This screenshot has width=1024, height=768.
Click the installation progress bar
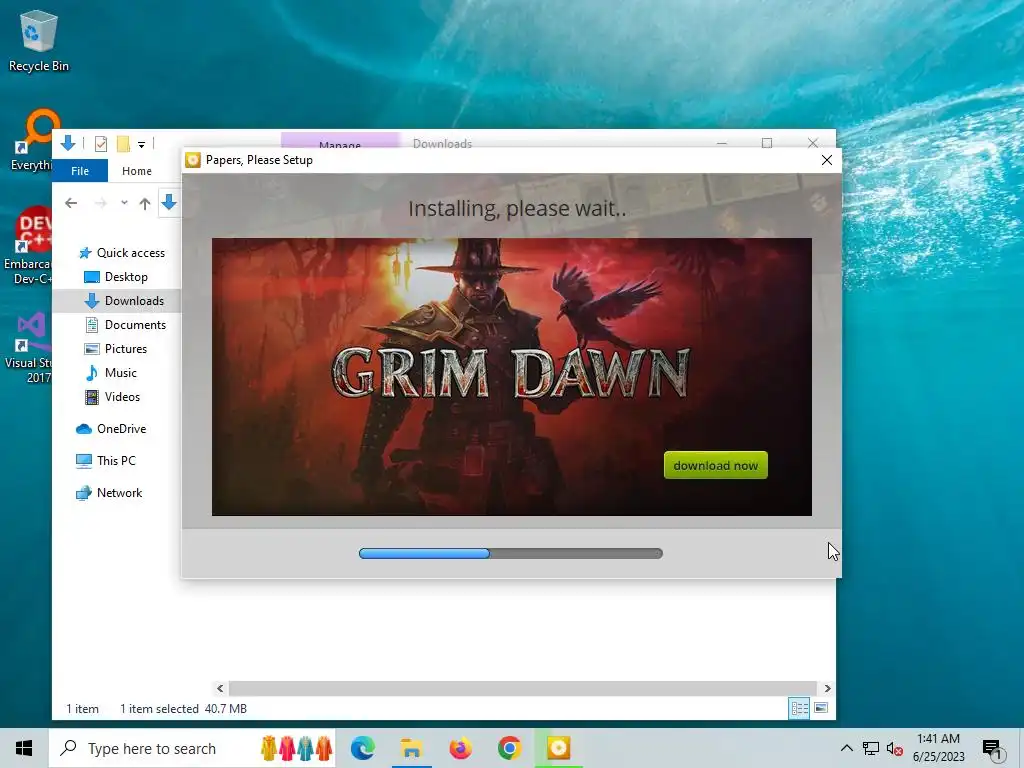tap(511, 554)
